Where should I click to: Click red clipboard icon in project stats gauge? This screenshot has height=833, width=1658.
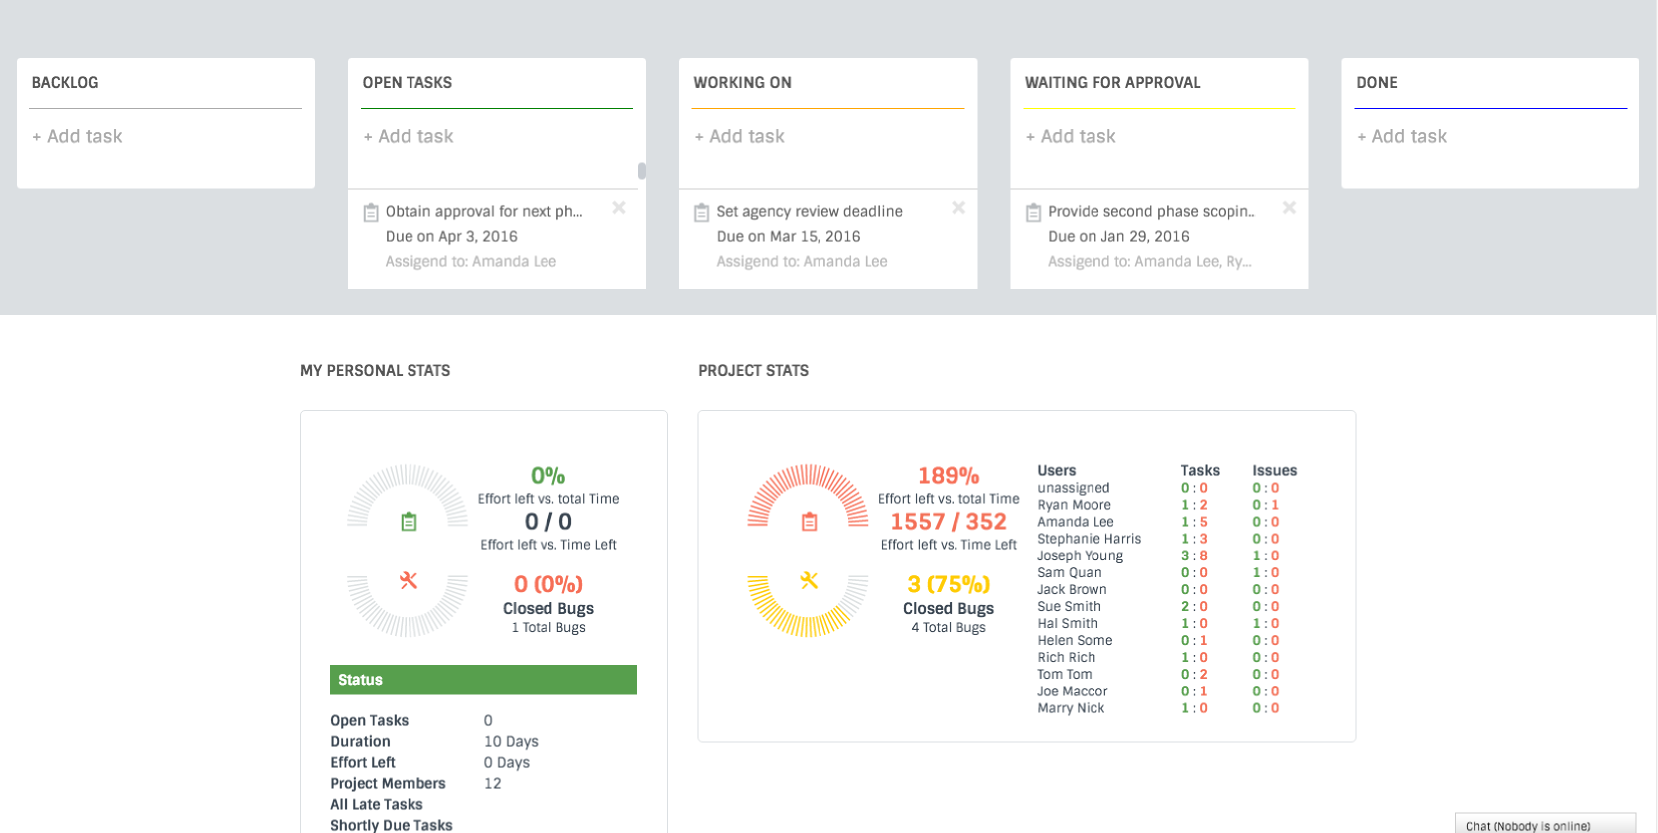(809, 522)
